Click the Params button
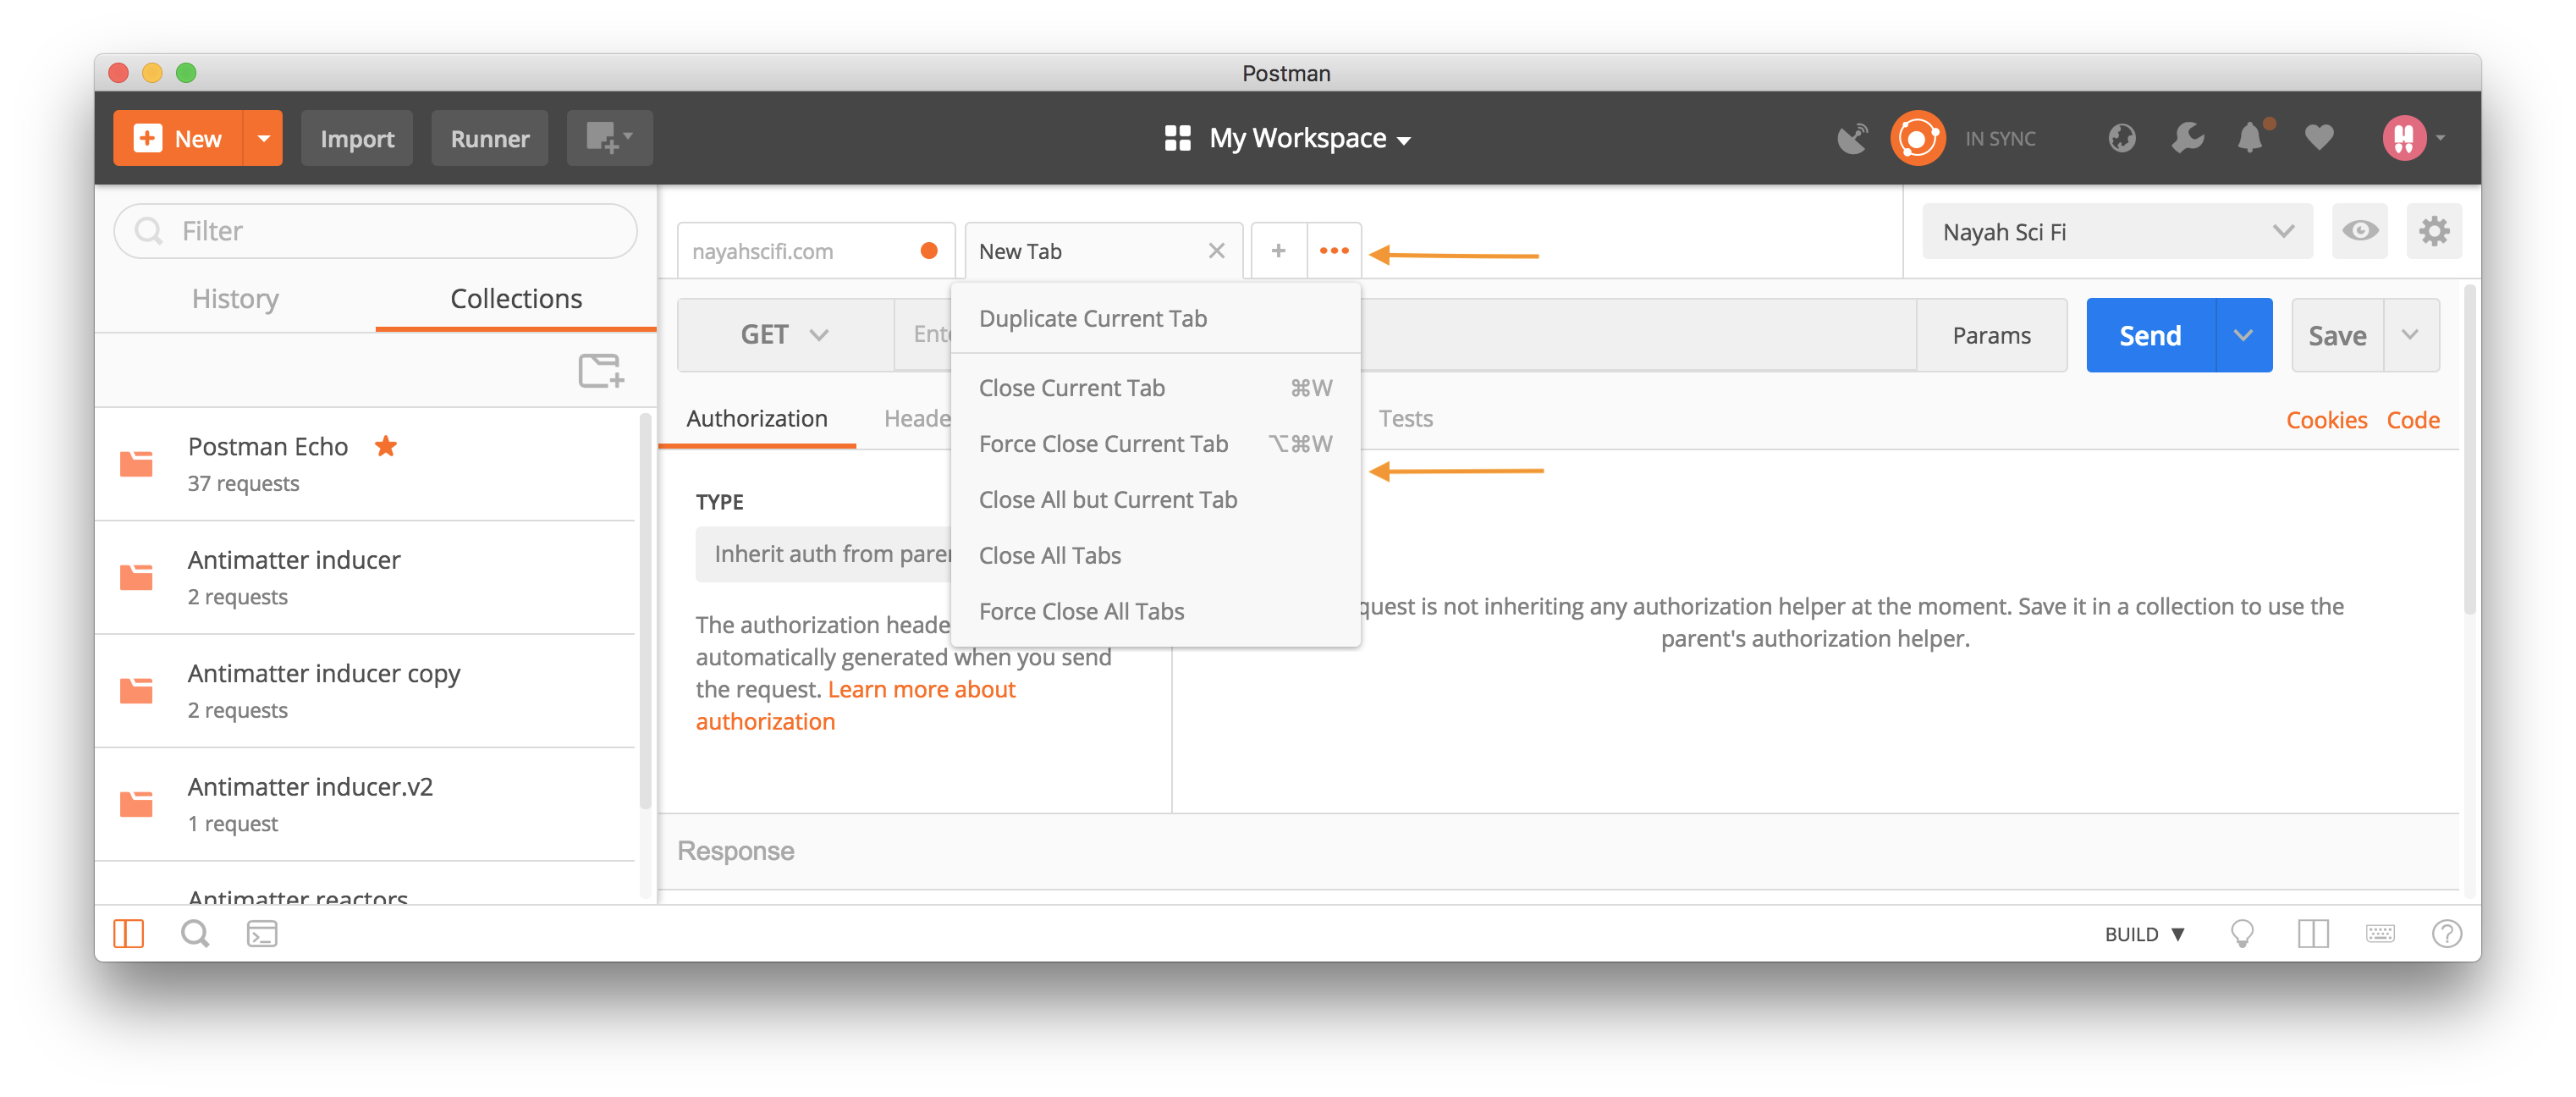The height and width of the screenshot is (1097, 2576). pos(1991,335)
